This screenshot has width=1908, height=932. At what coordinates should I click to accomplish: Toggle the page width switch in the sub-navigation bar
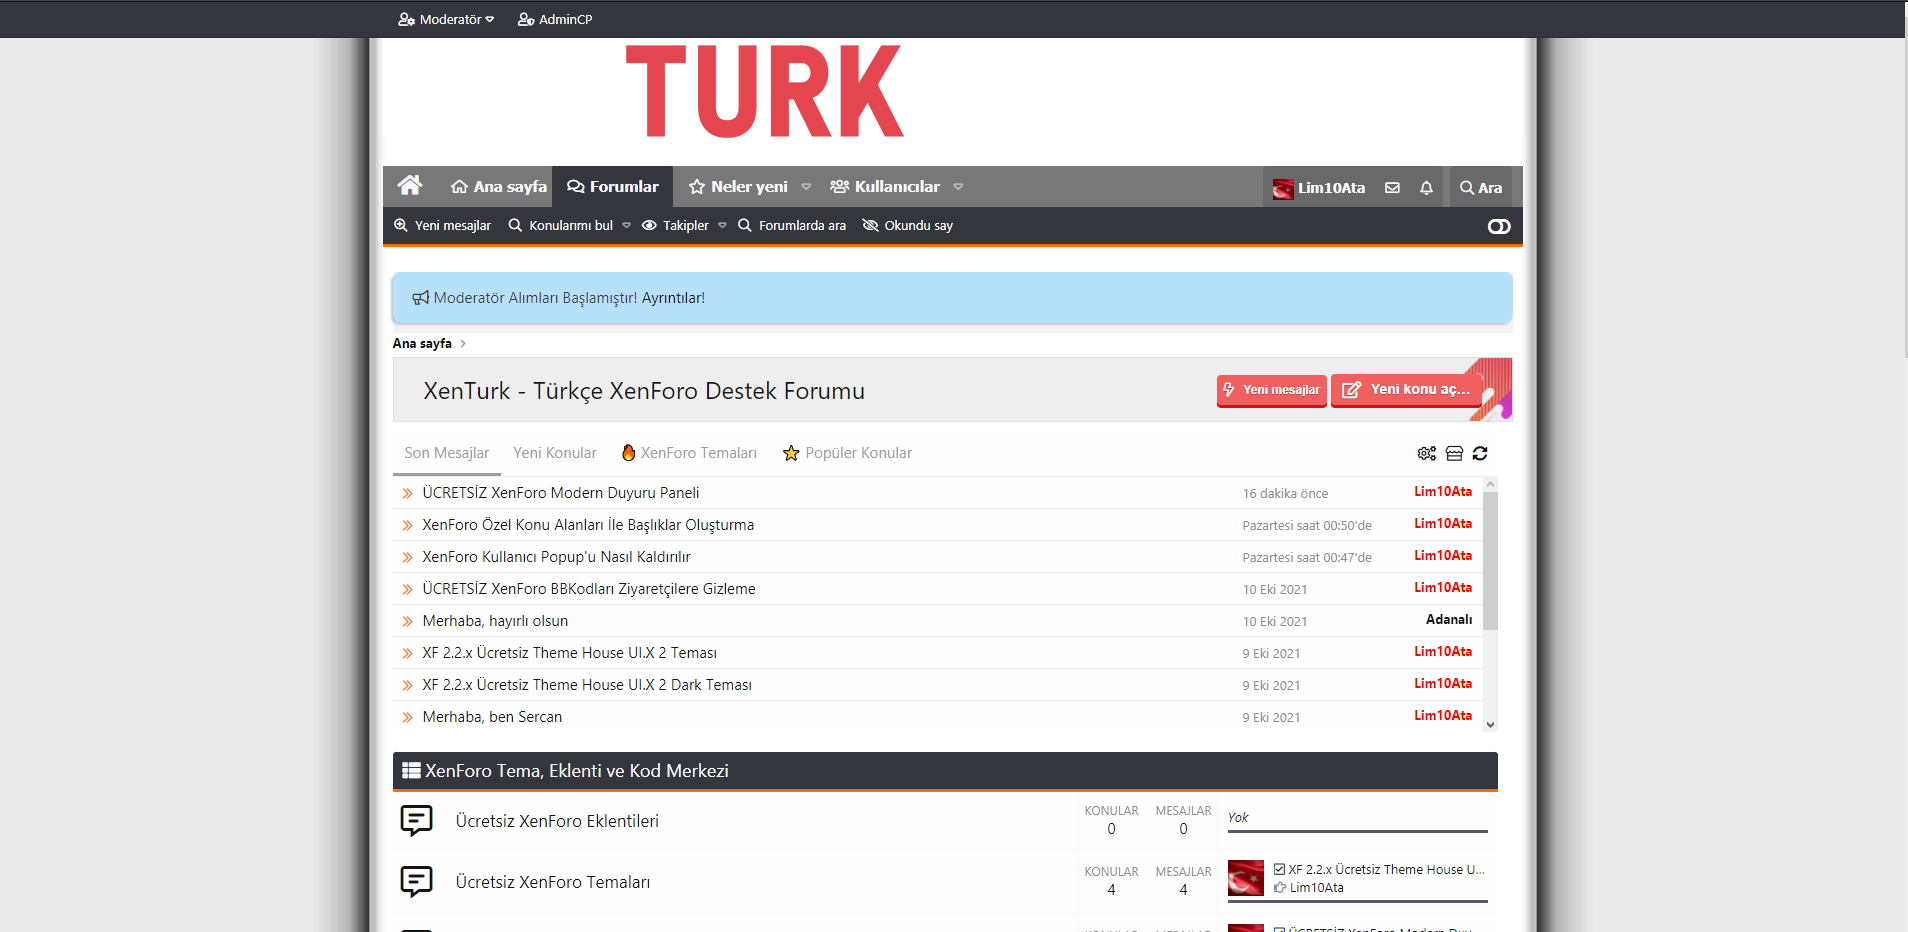(1498, 226)
